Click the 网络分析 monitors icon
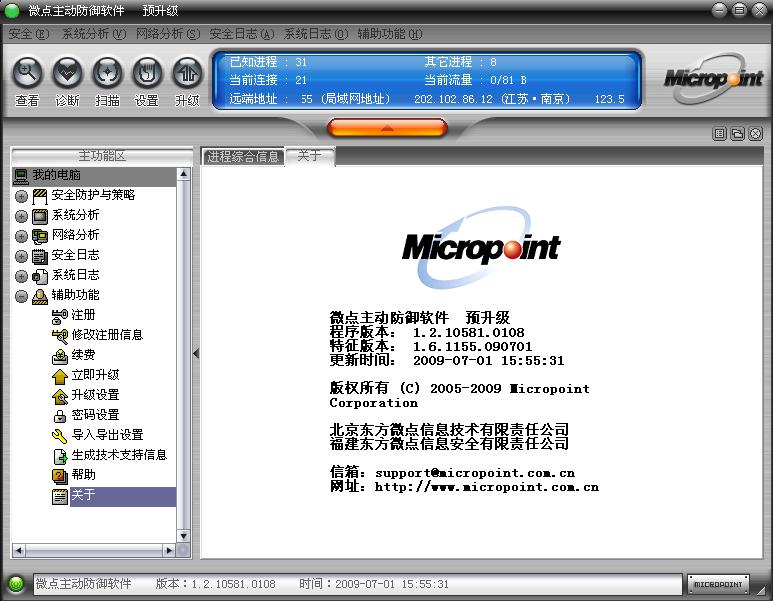 click(x=40, y=236)
